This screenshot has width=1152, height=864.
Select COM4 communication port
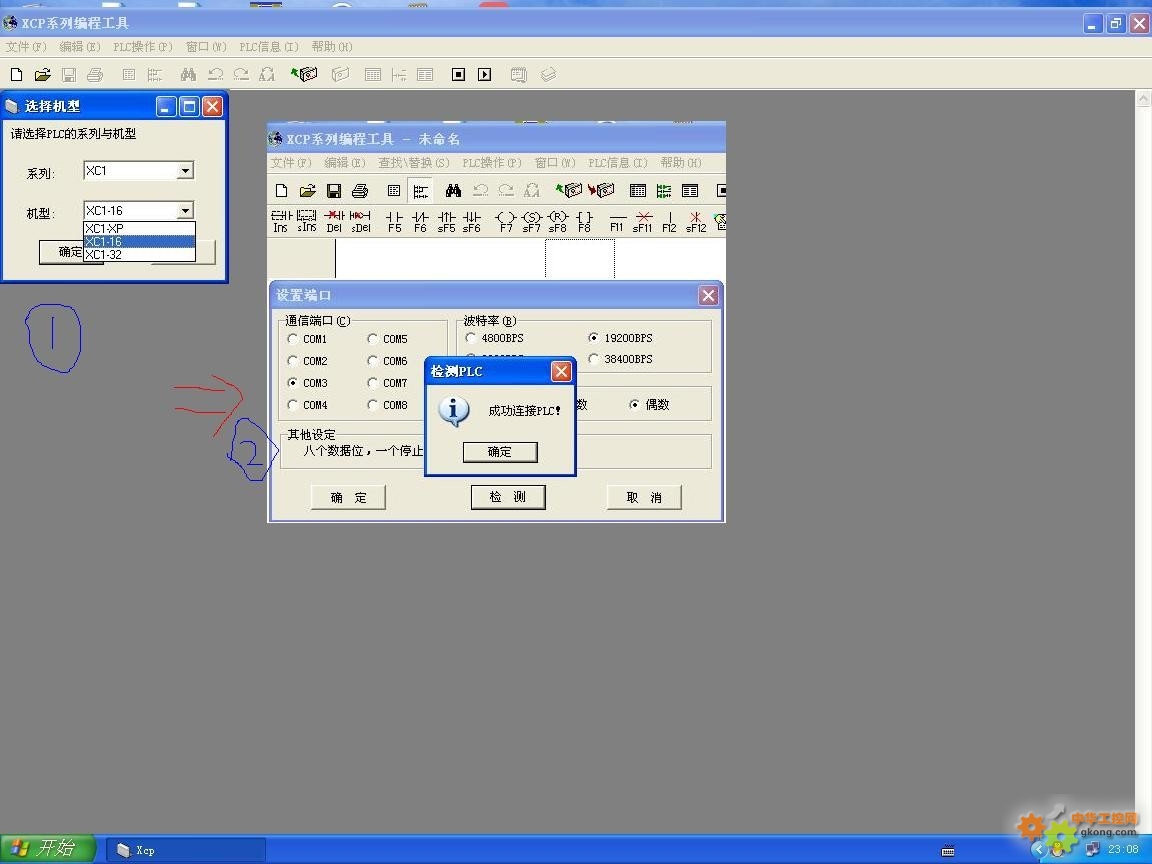(308, 405)
